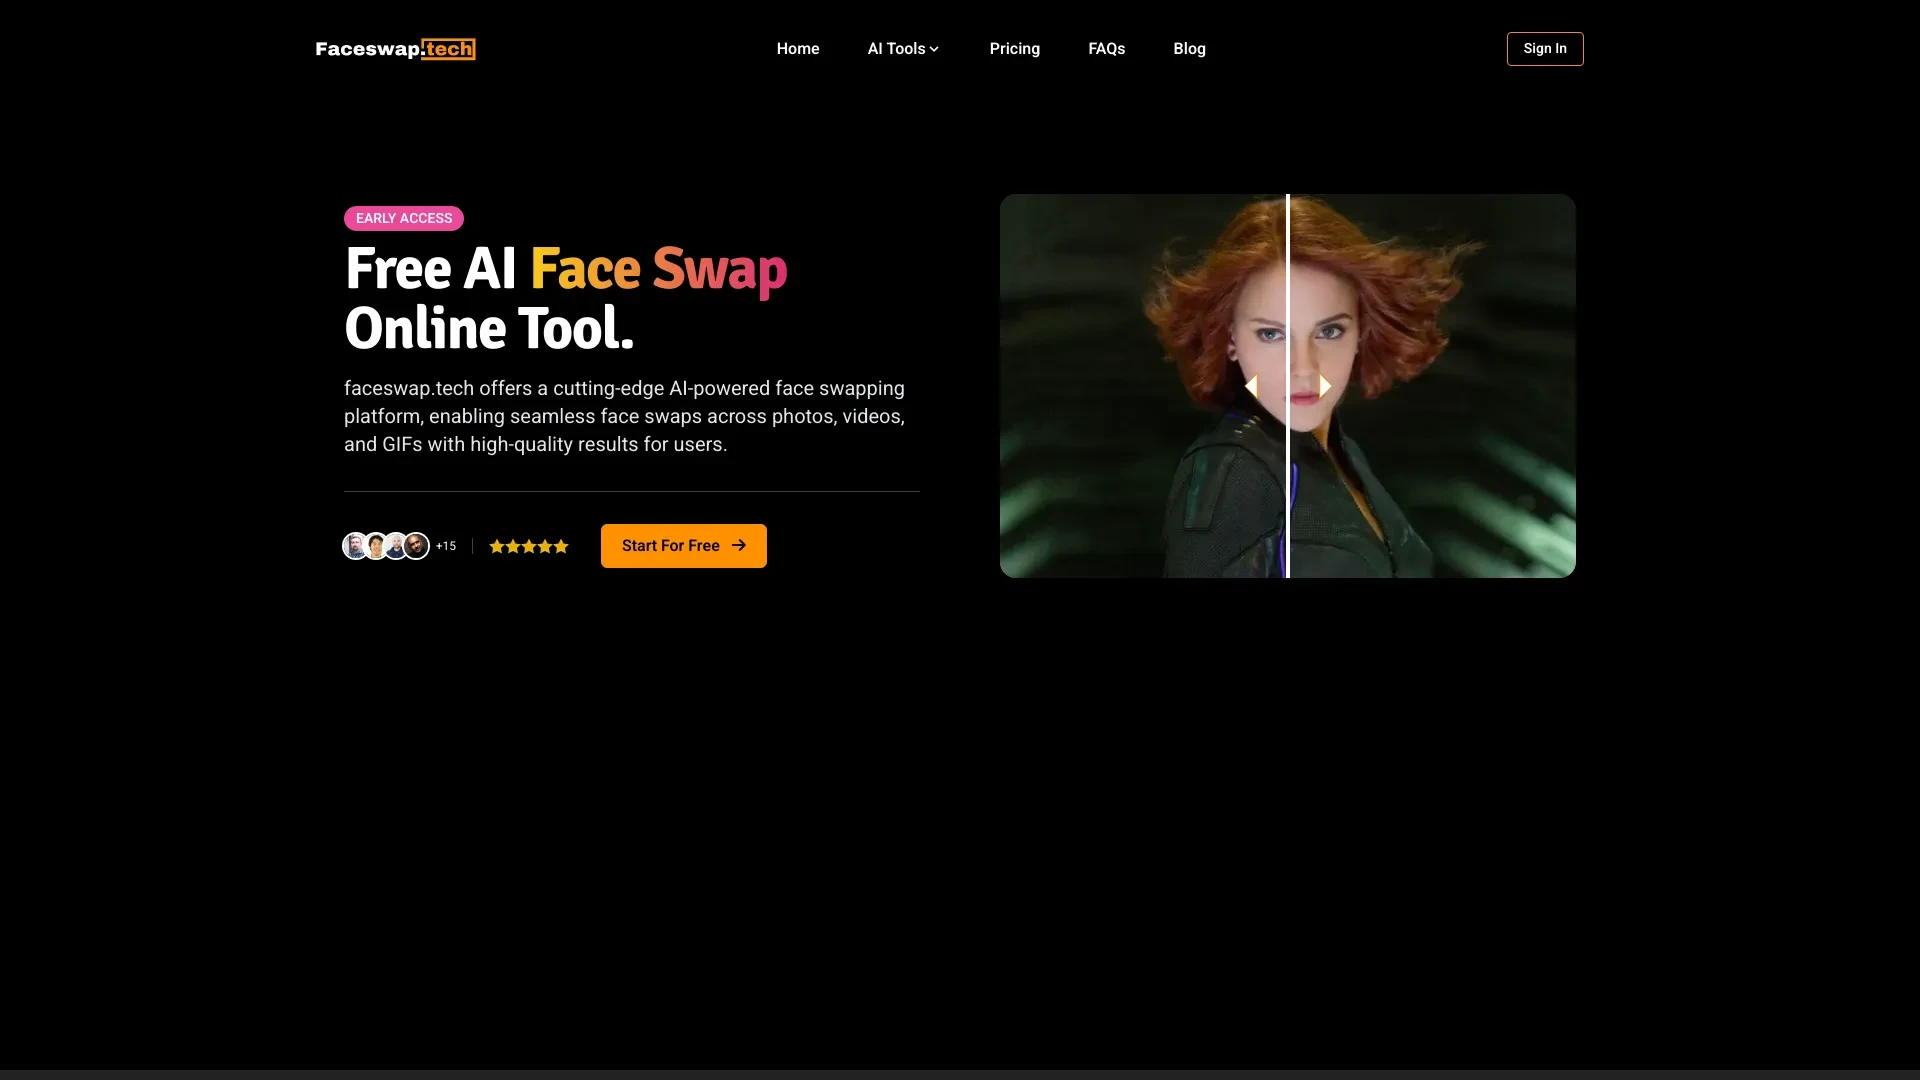1920x1080 pixels.
Task: Click the left arrow navigation icon
Action: (1251, 385)
